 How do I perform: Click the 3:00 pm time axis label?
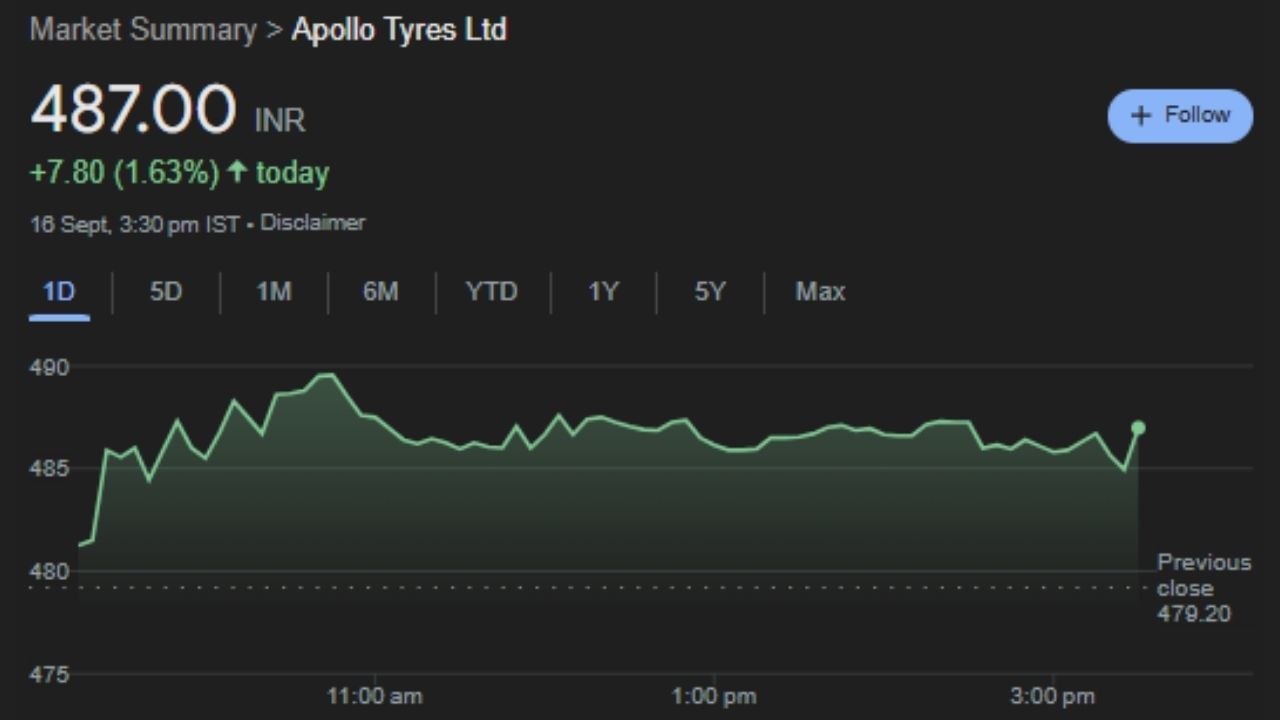pos(1052,696)
